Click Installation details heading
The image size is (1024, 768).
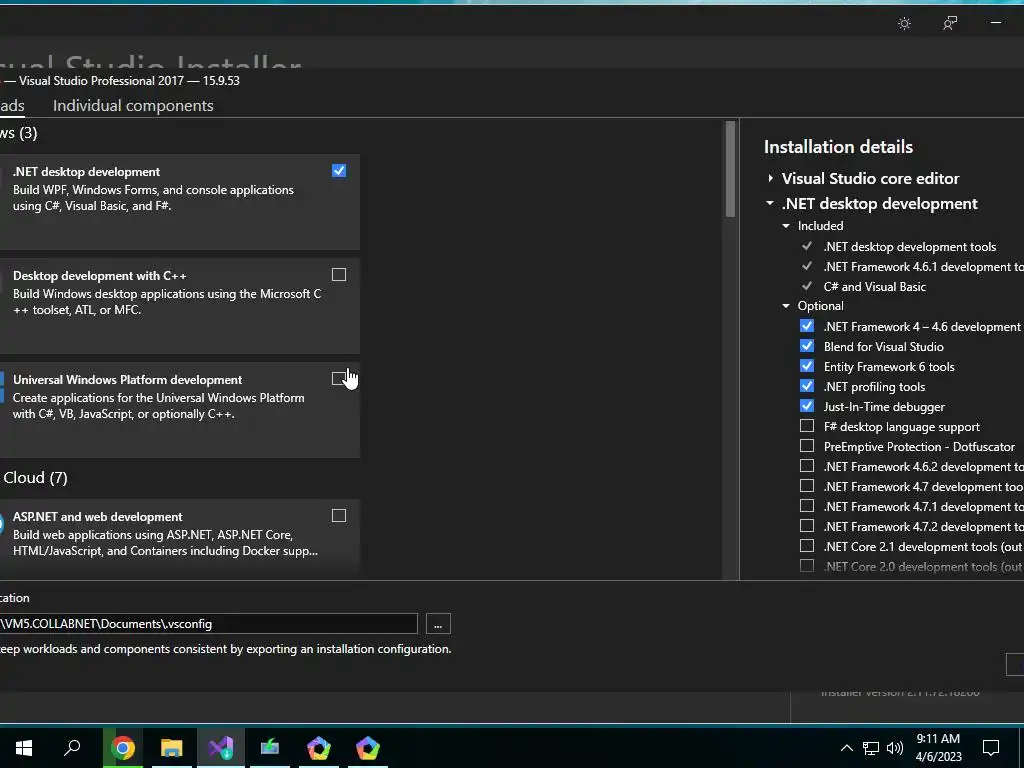pyautogui.click(x=839, y=147)
